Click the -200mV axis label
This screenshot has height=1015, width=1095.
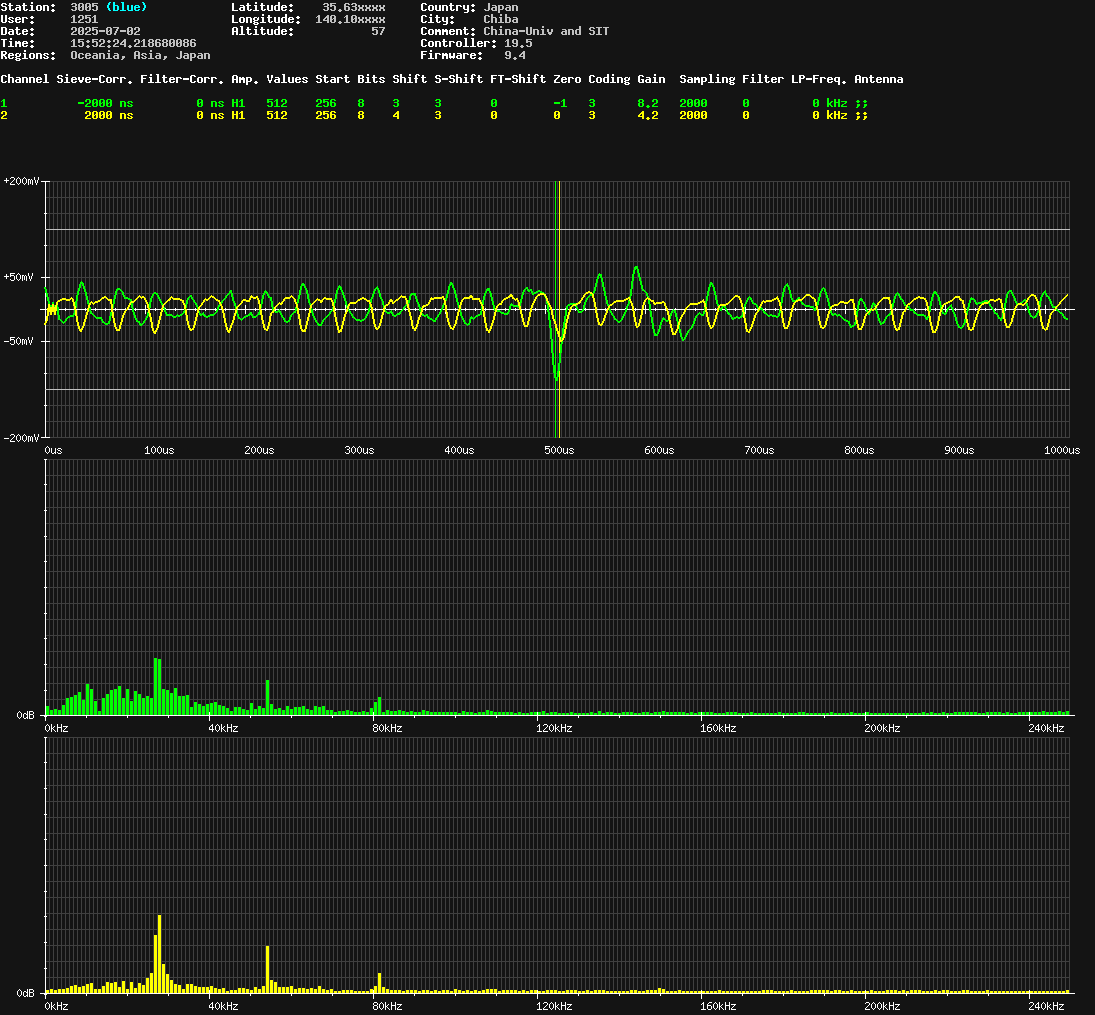(21, 438)
